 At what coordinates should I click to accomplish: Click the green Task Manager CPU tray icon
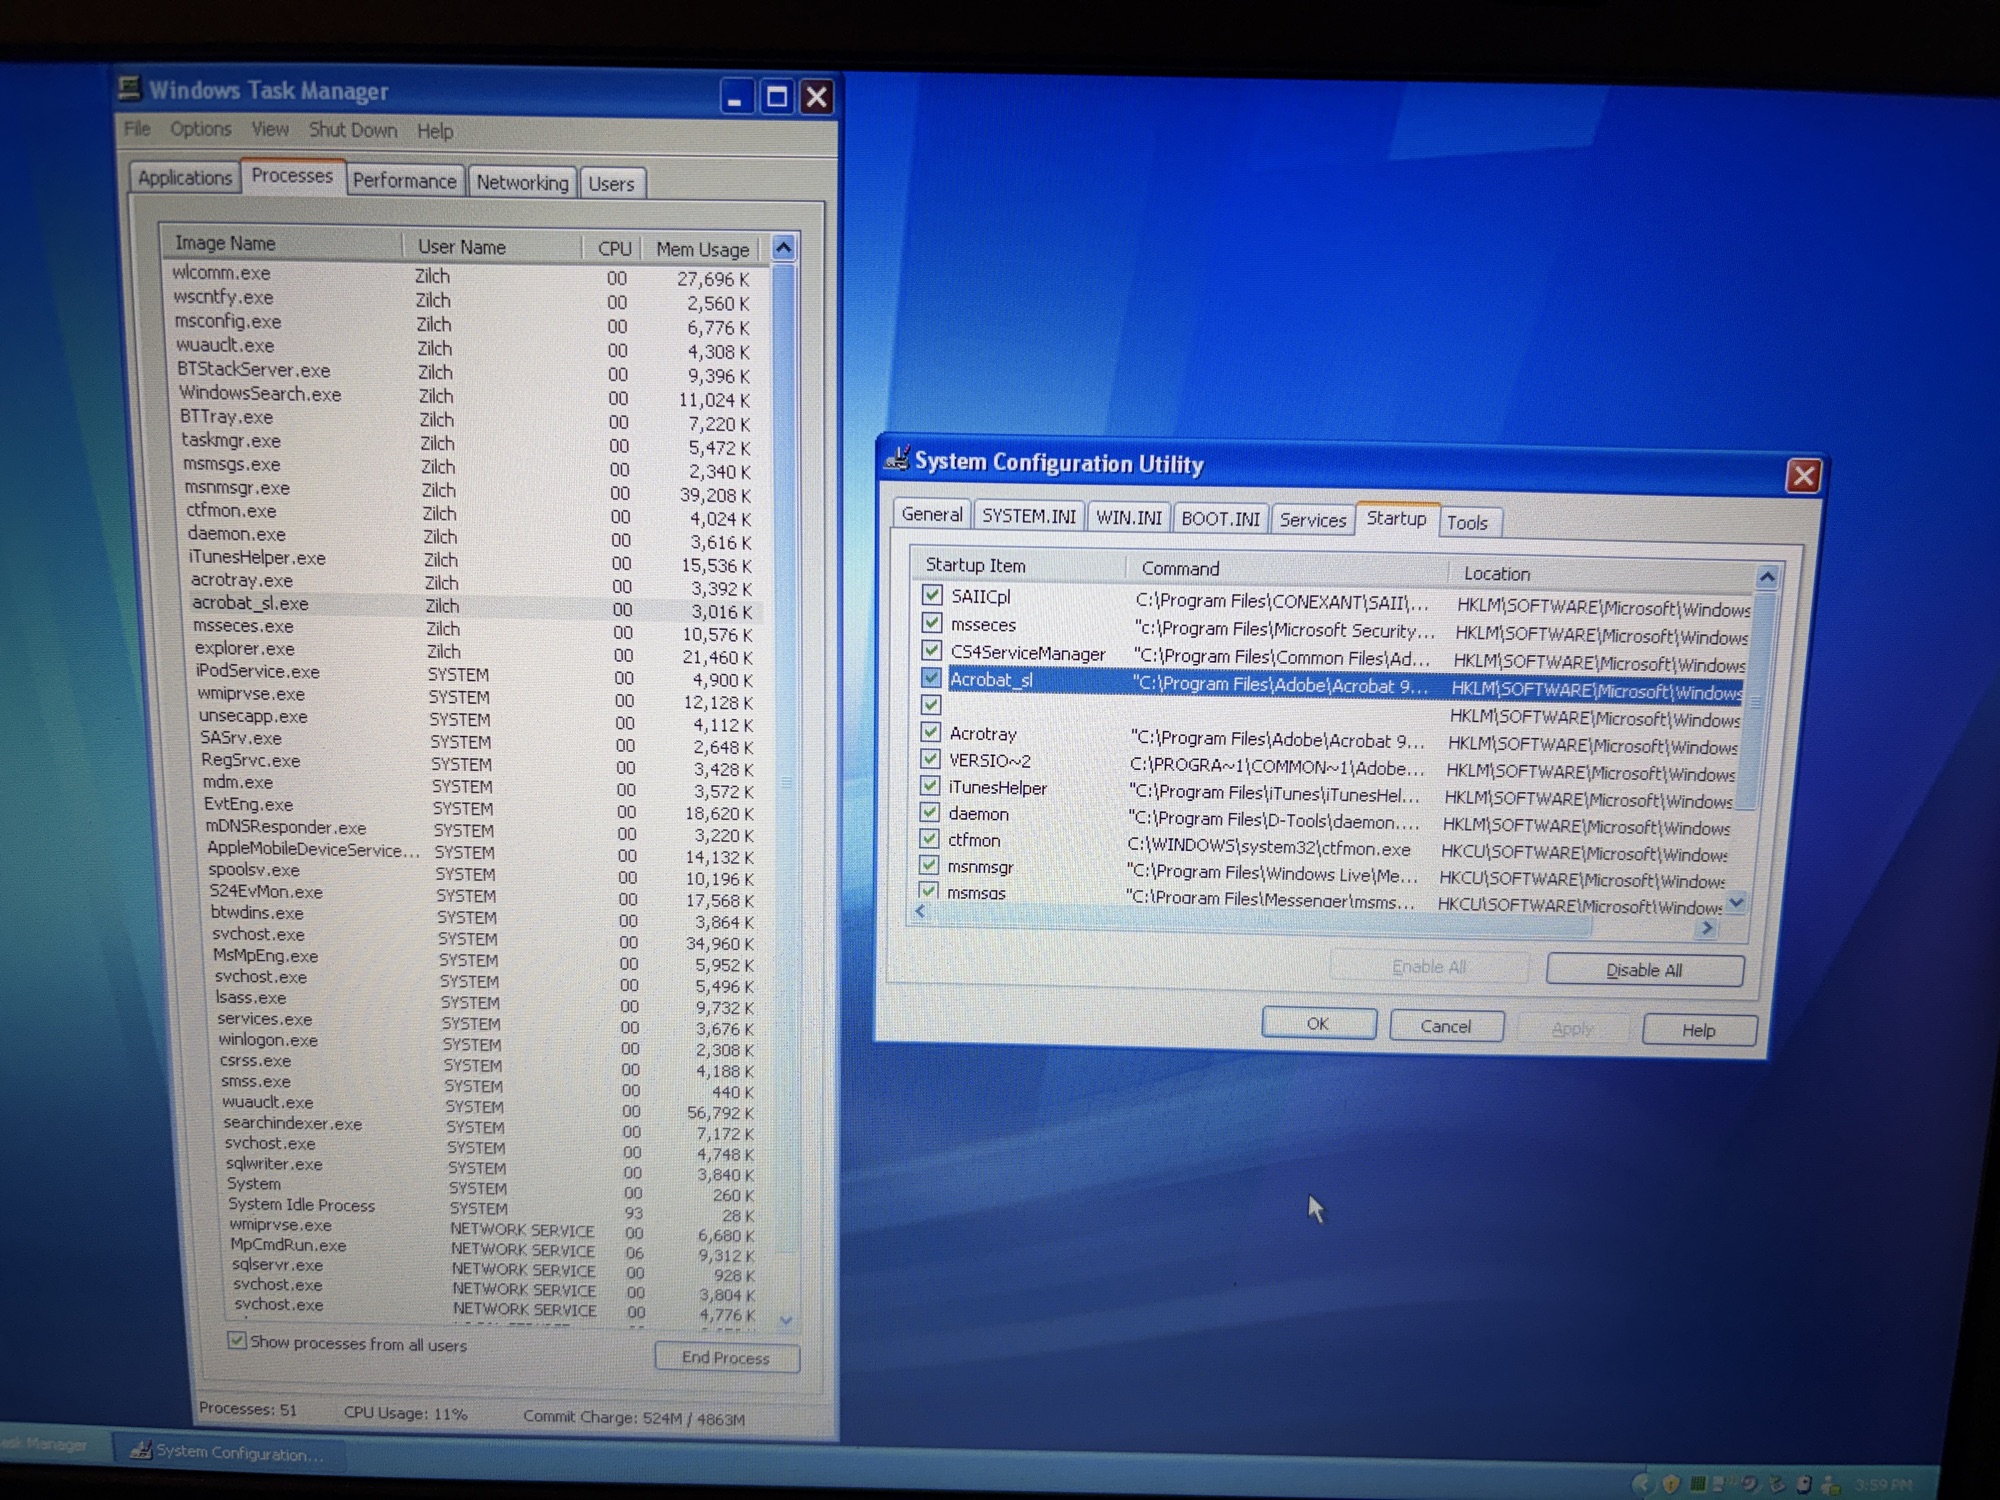click(x=1698, y=1484)
